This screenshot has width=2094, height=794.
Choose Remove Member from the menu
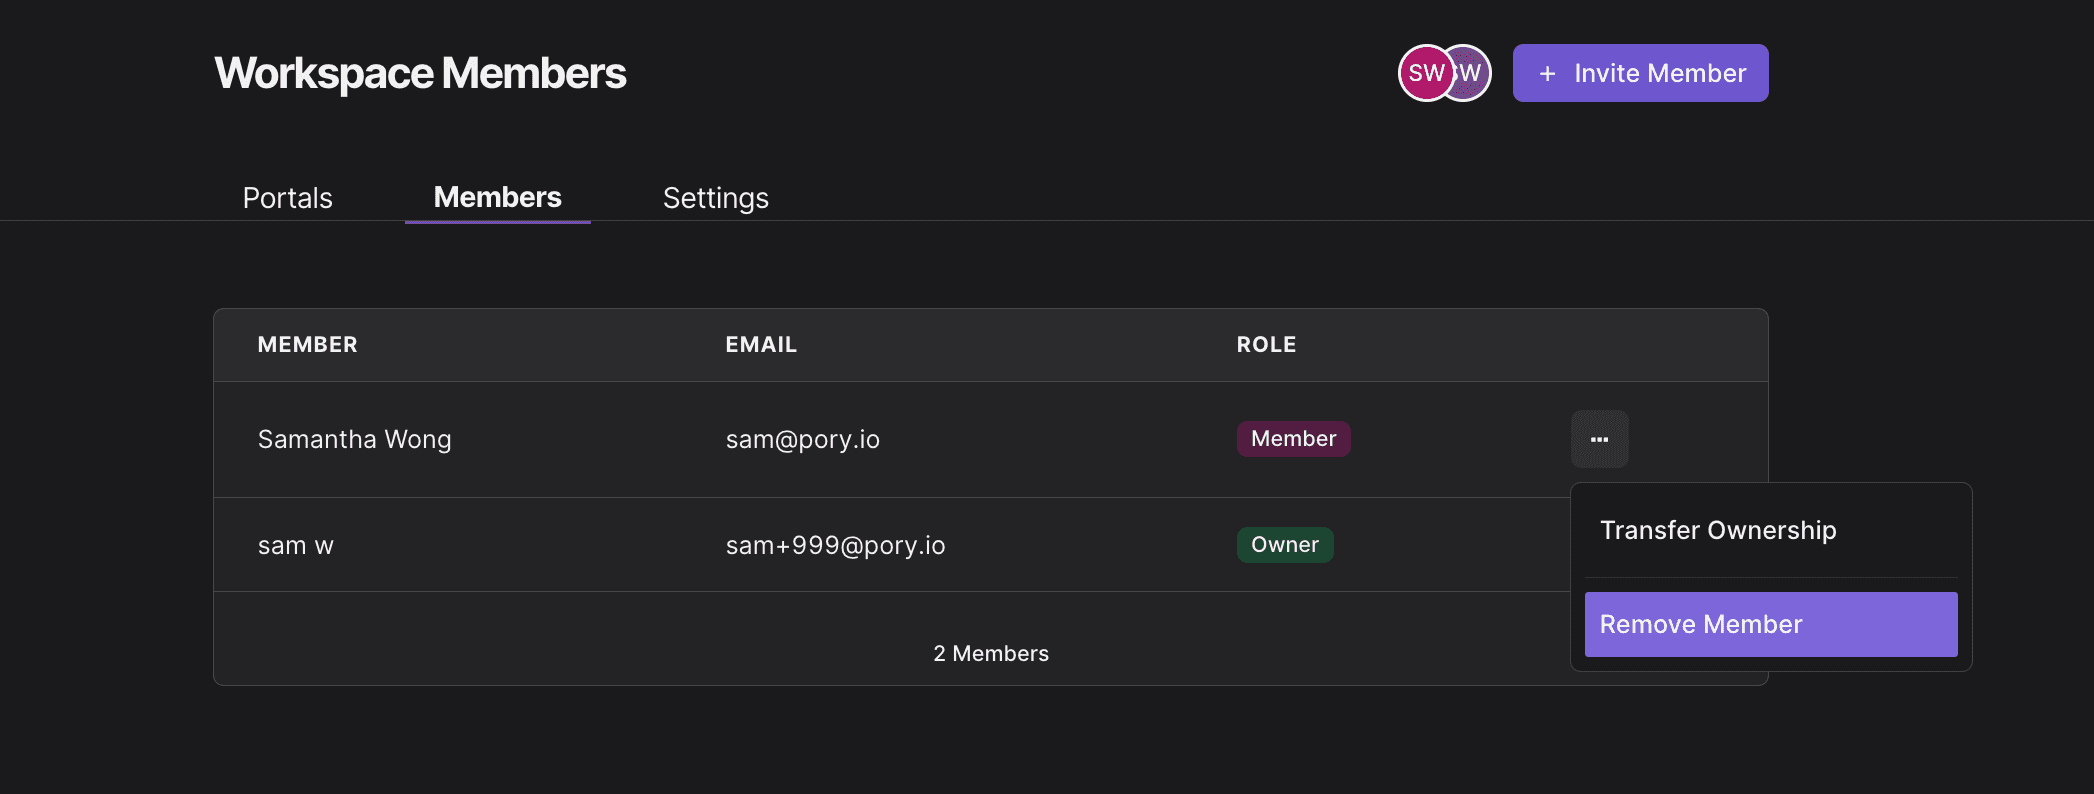[1771, 624]
